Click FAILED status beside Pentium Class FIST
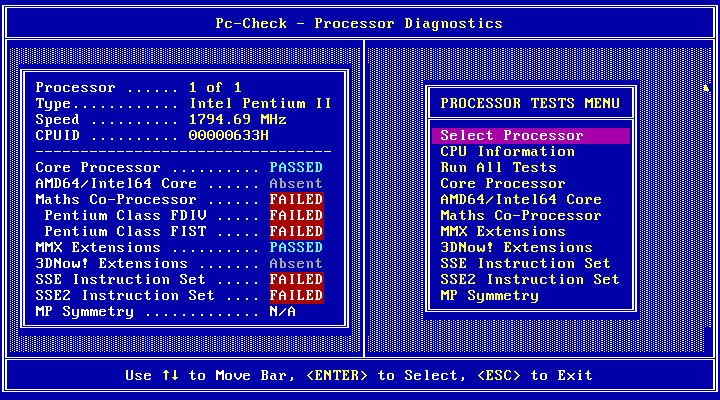This screenshot has height=400, width=720. tap(297, 231)
